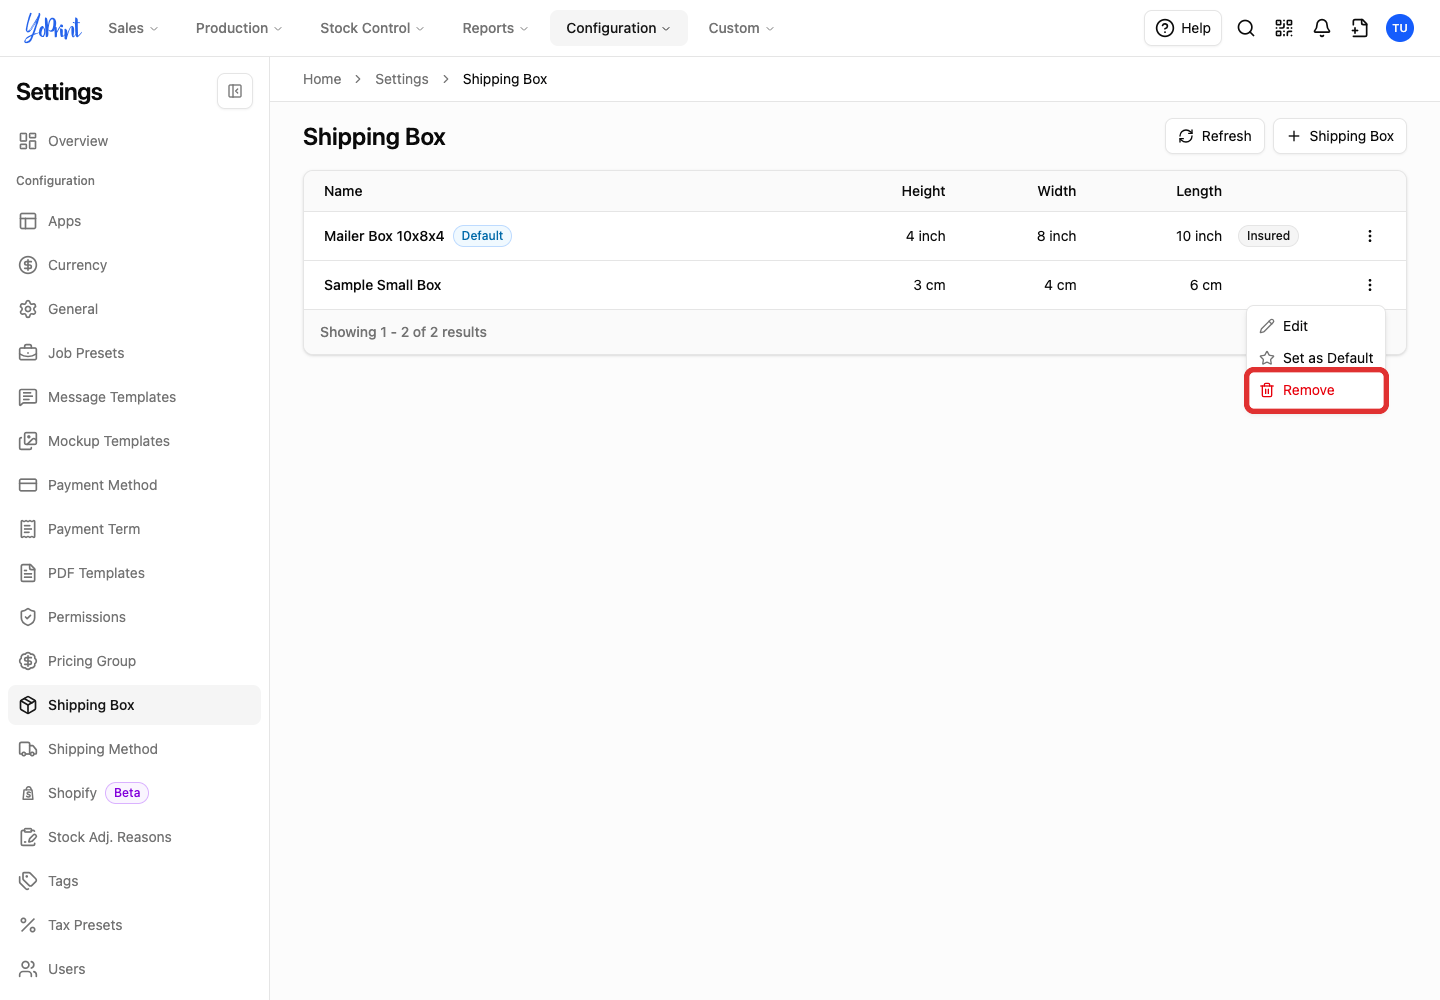Screen dimensions: 1440x1000
Task: Open Stock Adj. Reasons settings
Action: pos(134,837)
